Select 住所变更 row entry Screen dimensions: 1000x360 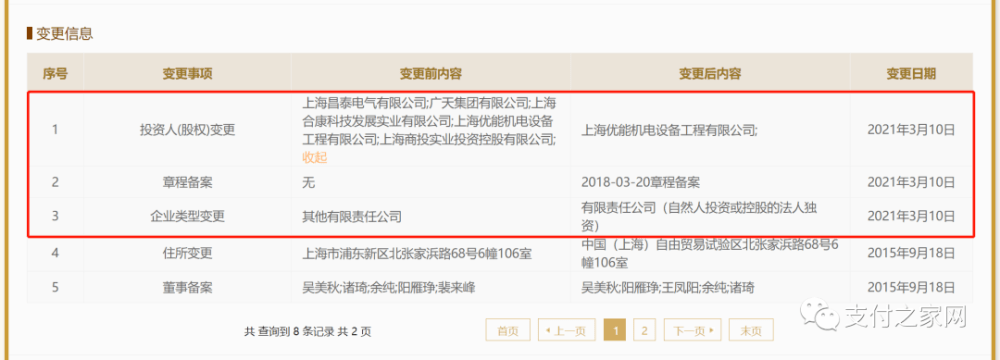click(x=188, y=253)
